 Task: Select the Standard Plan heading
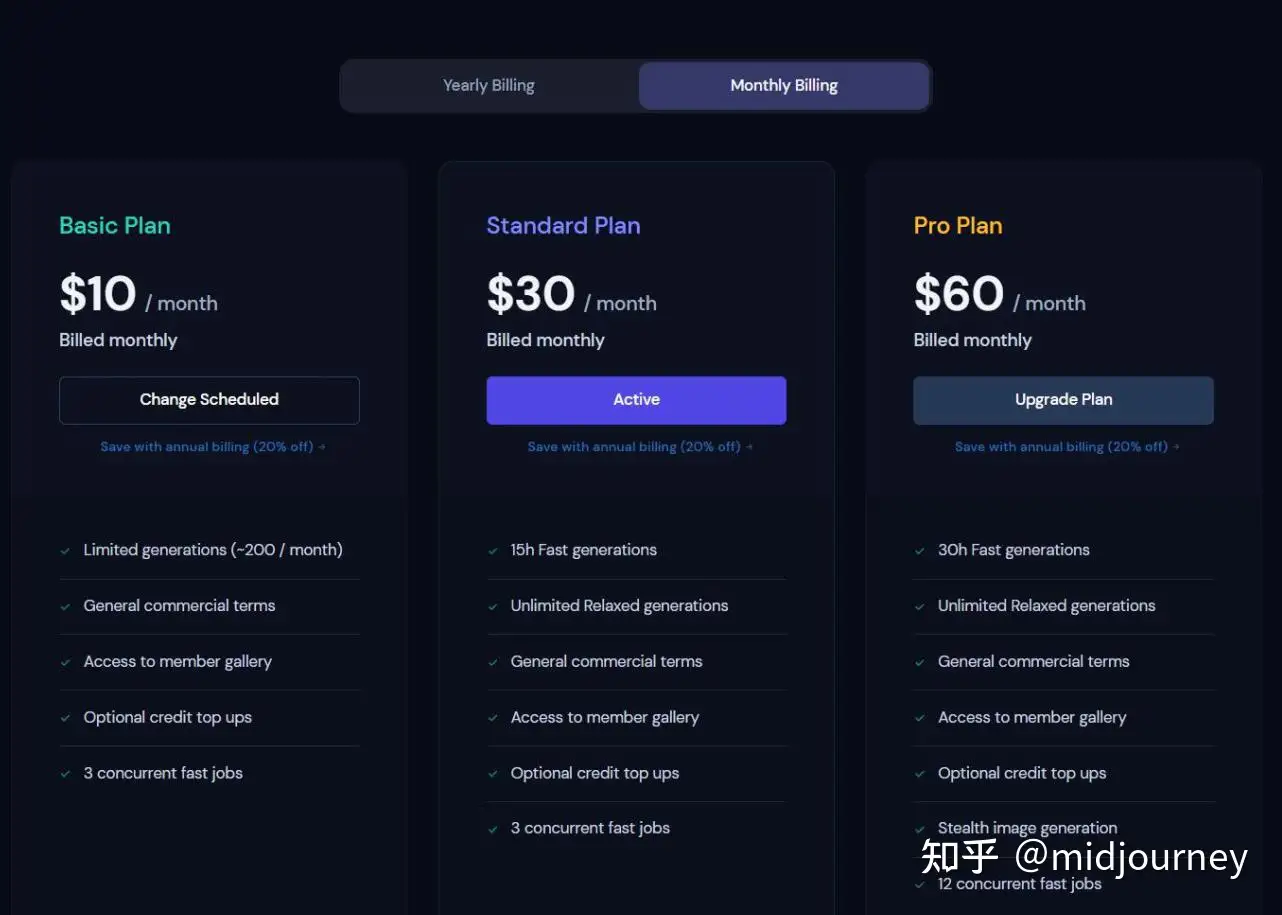click(x=563, y=226)
